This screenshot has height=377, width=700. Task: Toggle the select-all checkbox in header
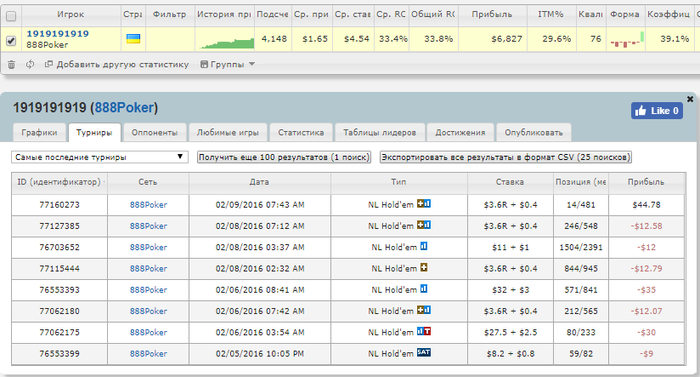tap(11, 16)
